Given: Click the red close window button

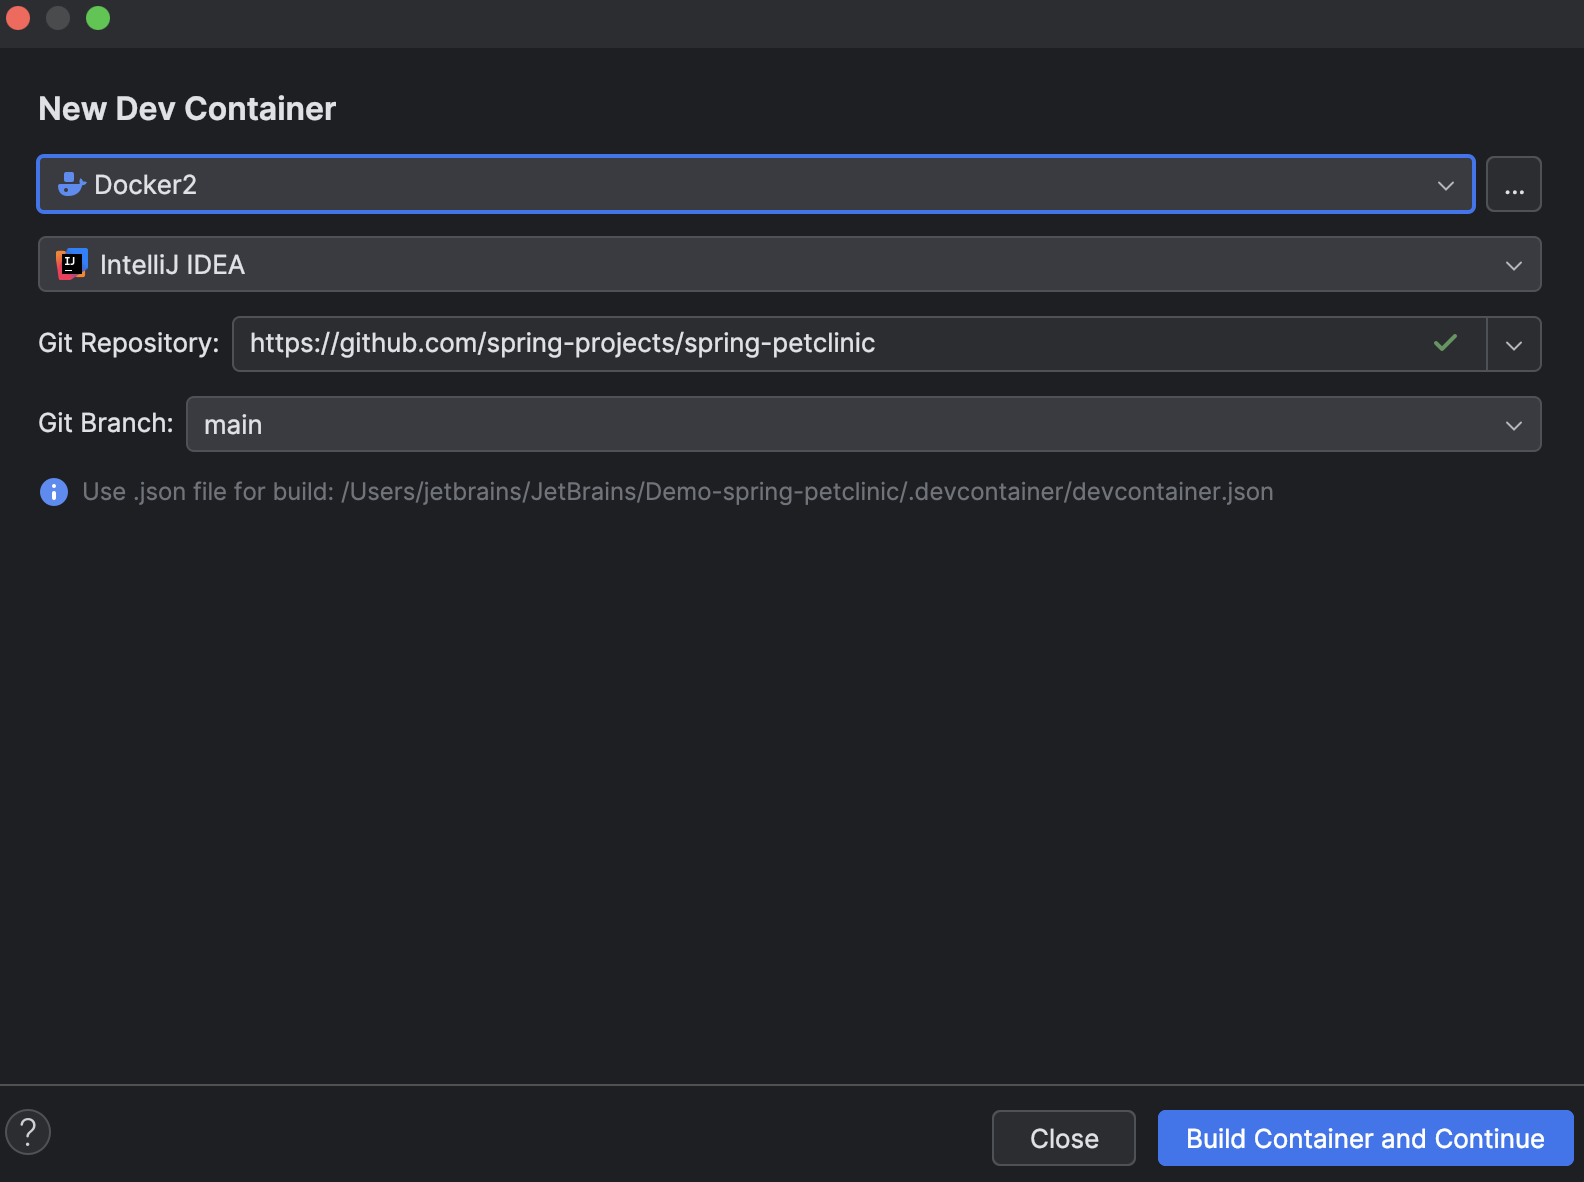Looking at the screenshot, I should pos(18,18).
